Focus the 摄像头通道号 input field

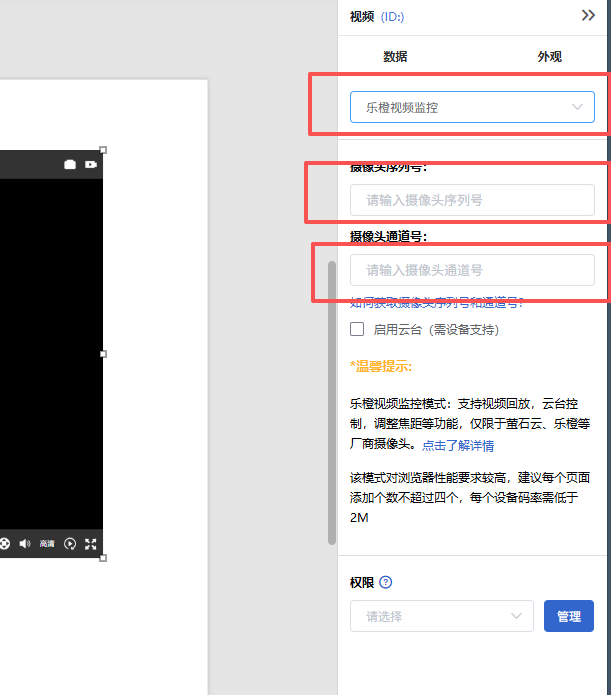tap(472, 270)
